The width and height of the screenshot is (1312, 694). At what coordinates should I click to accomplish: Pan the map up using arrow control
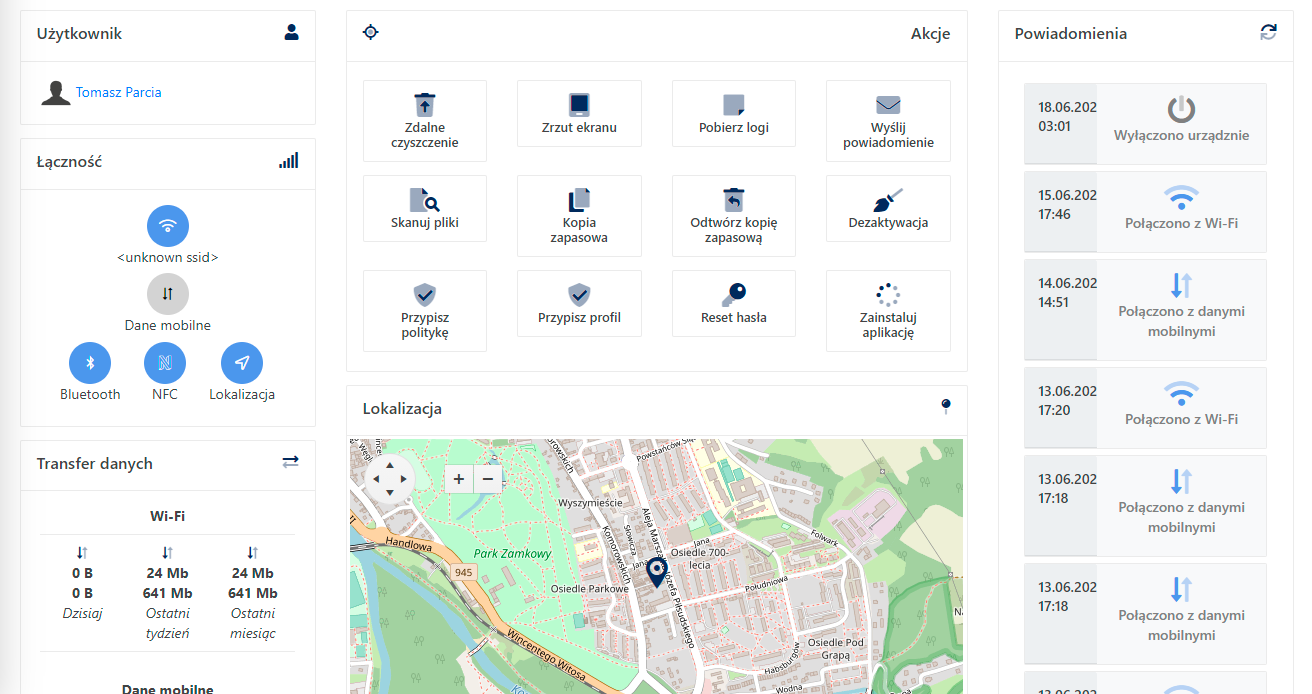pos(389,465)
